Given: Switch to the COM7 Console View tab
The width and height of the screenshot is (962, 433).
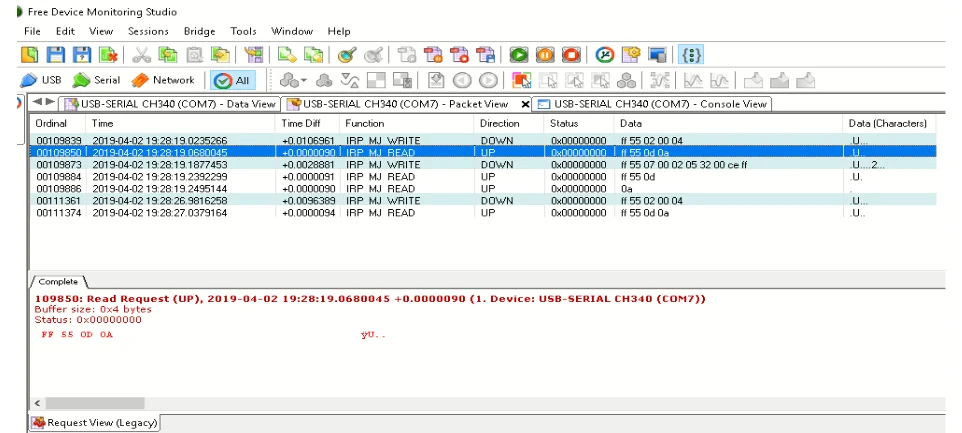Looking at the screenshot, I should tap(652, 104).
